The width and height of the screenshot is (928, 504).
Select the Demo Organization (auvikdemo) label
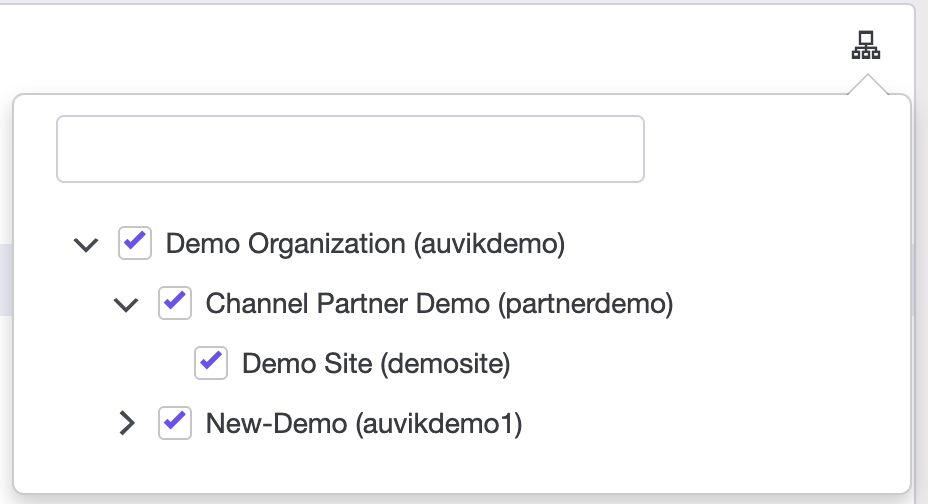pos(365,244)
